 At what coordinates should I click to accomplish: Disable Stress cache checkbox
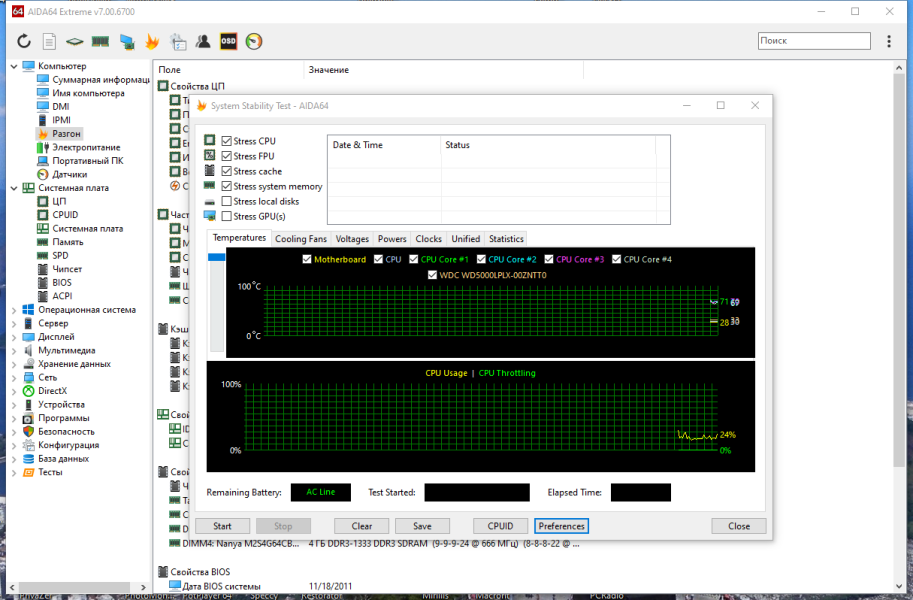(227, 171)
